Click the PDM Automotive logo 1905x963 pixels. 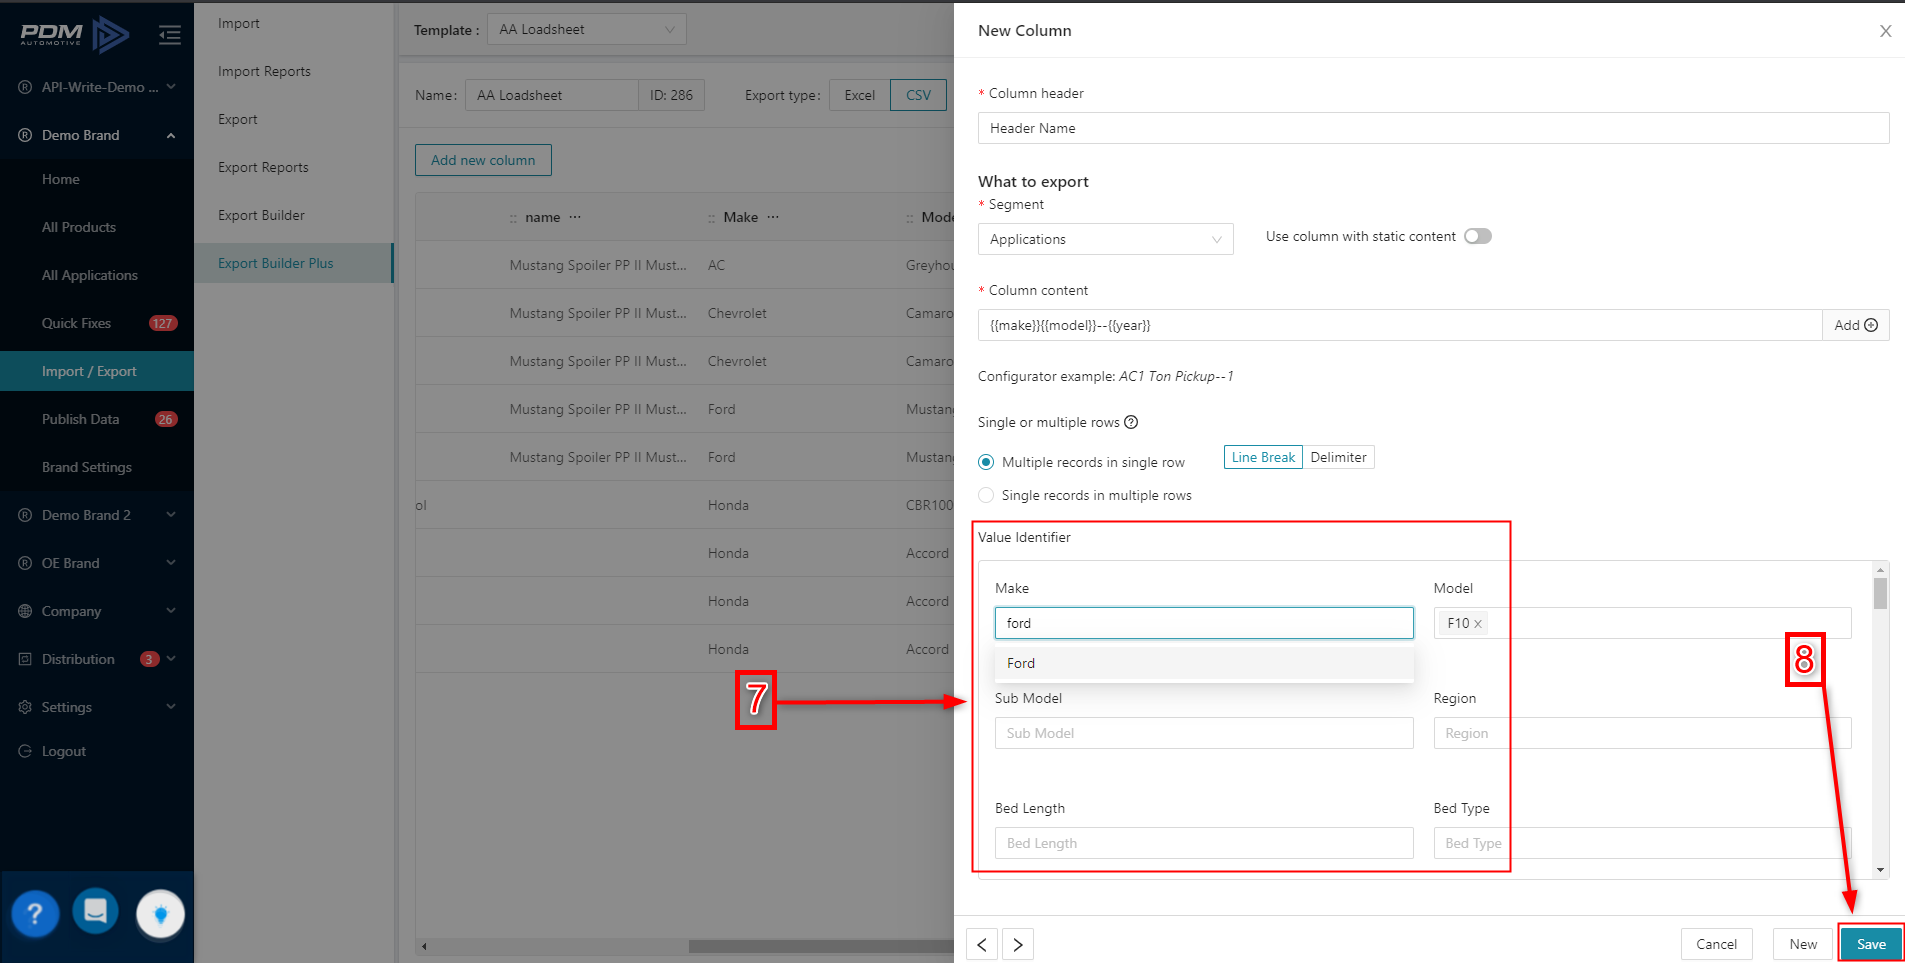(75, 35)
